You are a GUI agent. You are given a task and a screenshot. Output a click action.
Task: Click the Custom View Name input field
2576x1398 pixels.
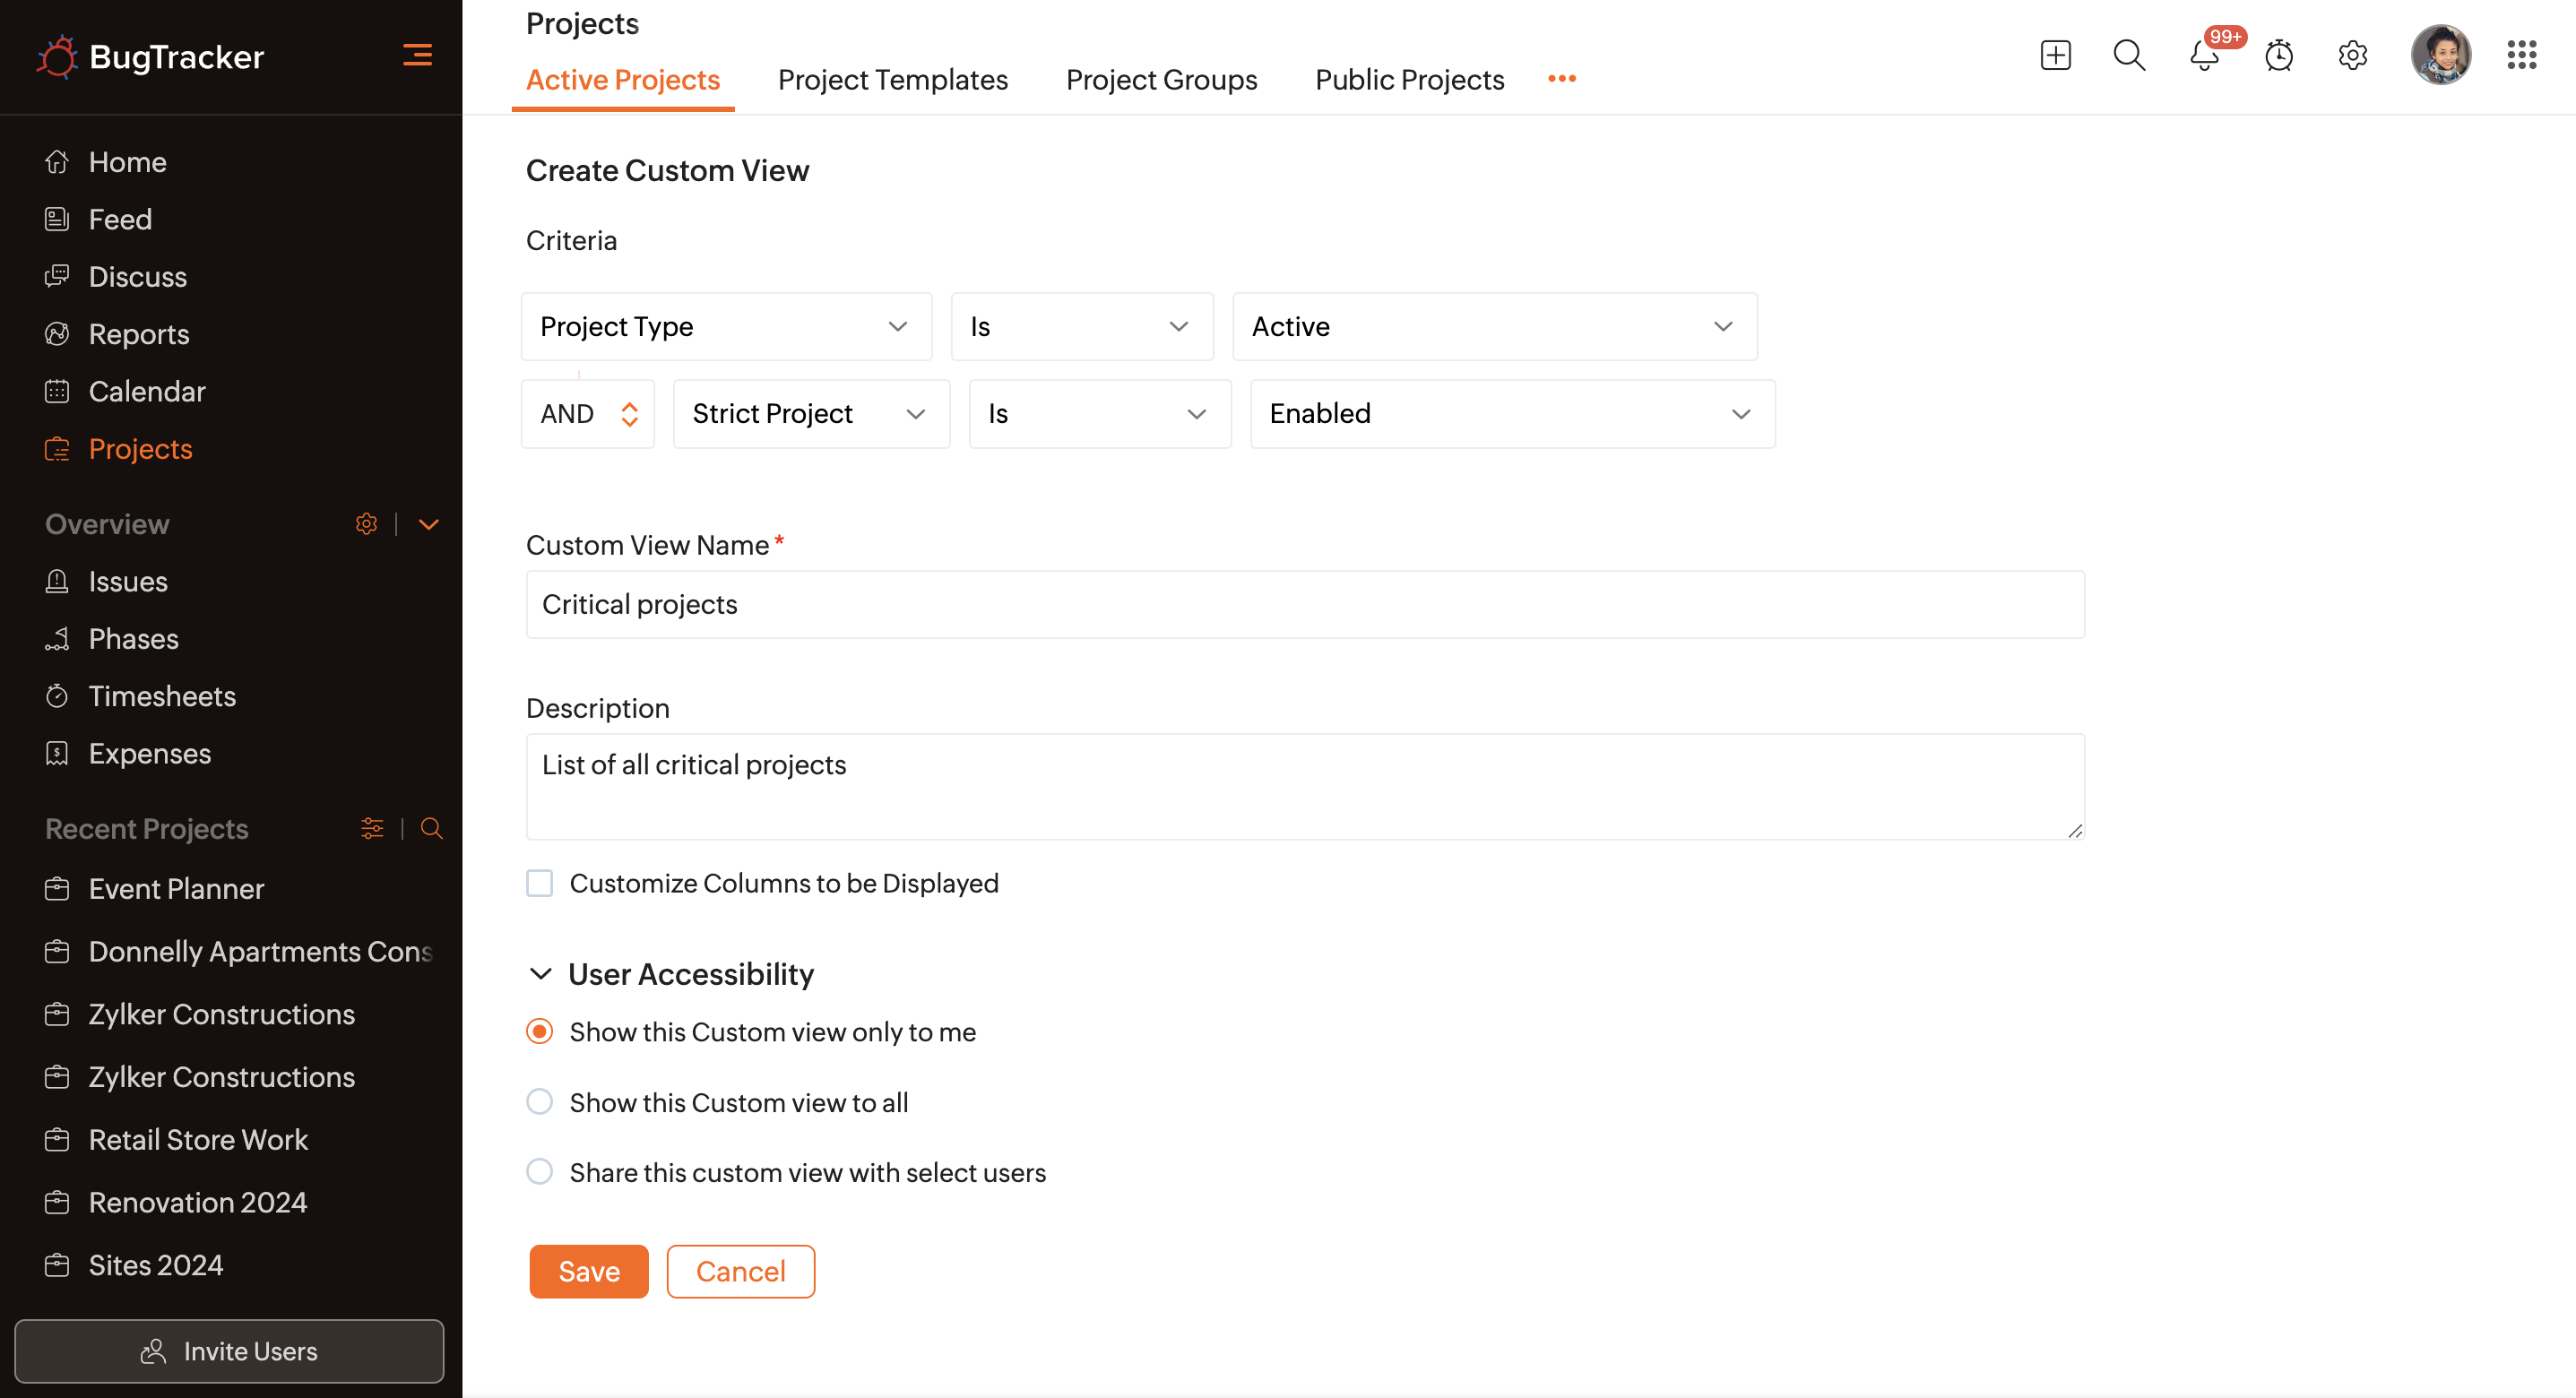[x=1305, y=604]
